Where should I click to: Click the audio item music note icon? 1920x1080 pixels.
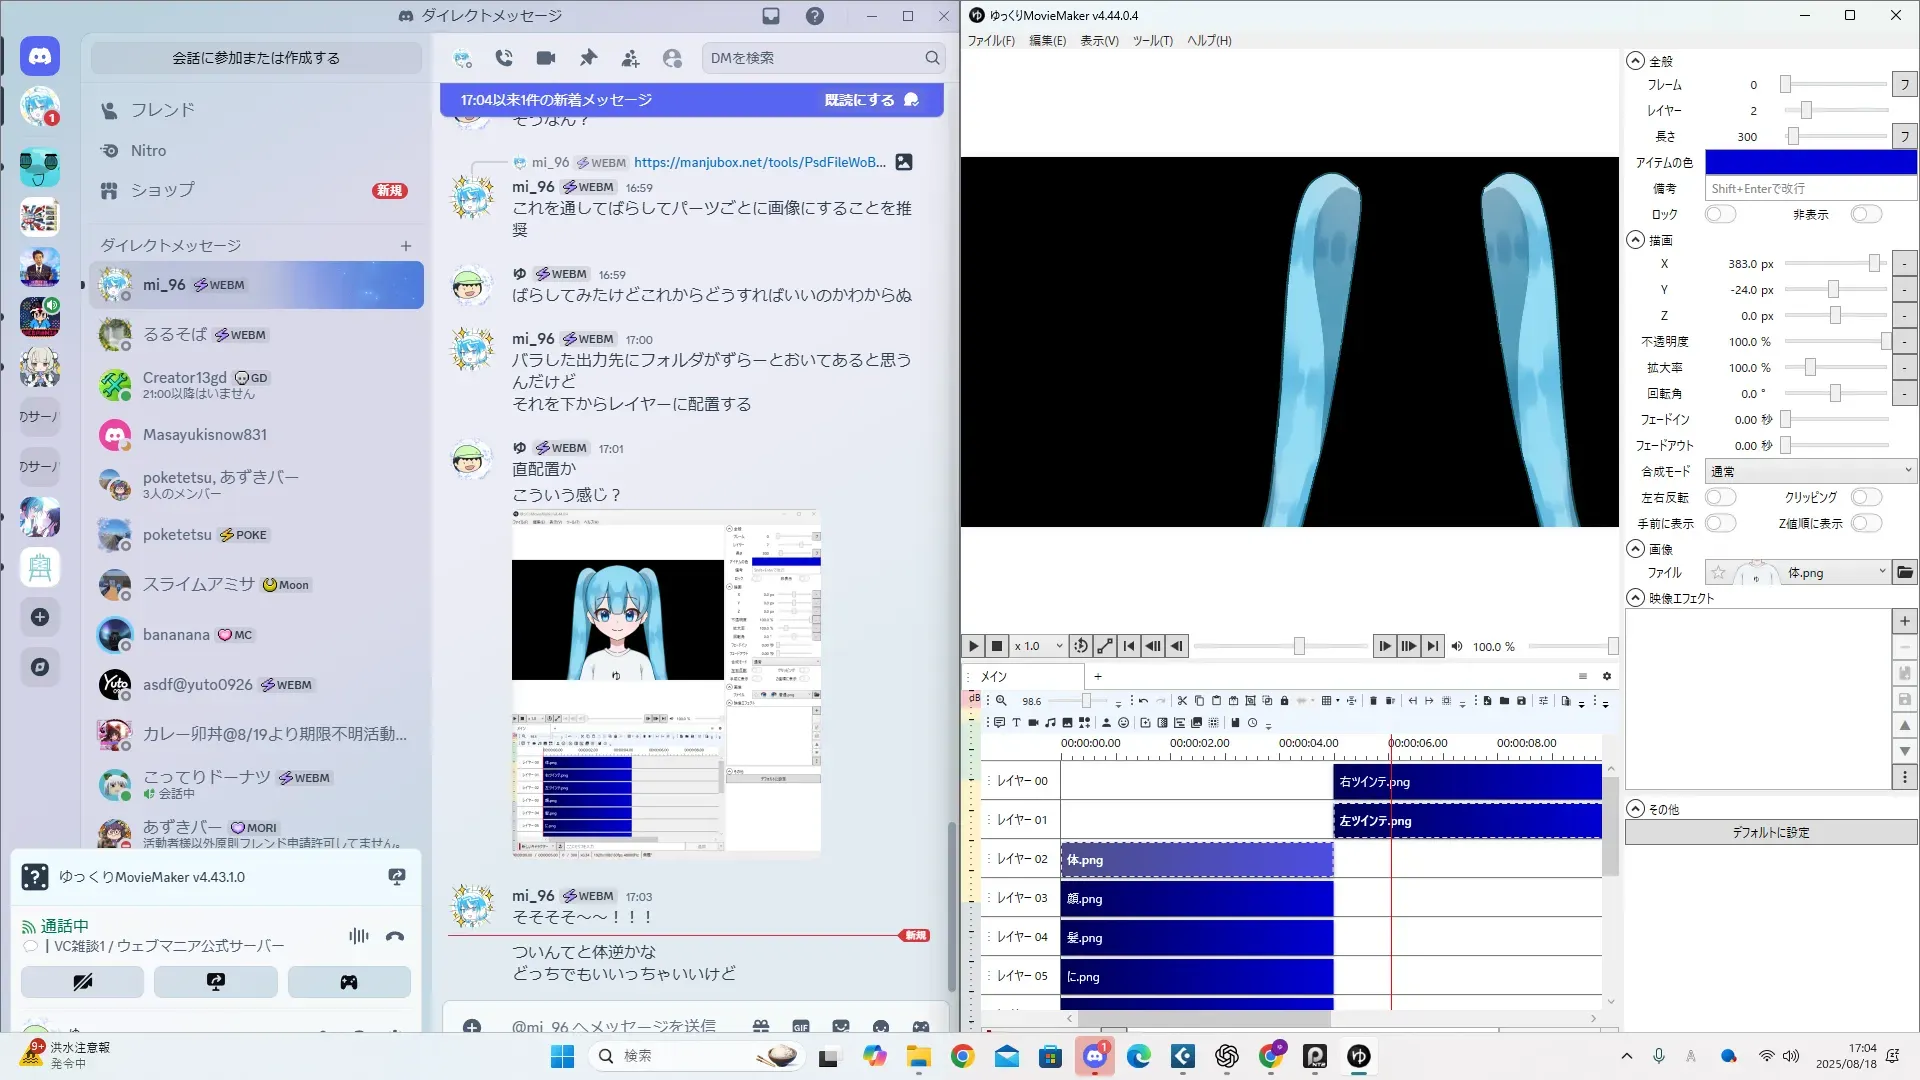point(1050,723)
